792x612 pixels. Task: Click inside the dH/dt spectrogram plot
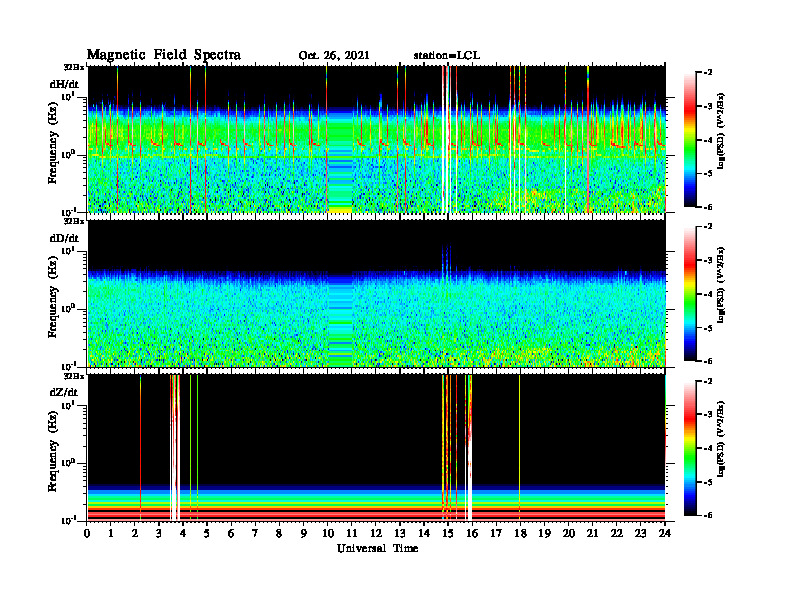coord(376,139)
